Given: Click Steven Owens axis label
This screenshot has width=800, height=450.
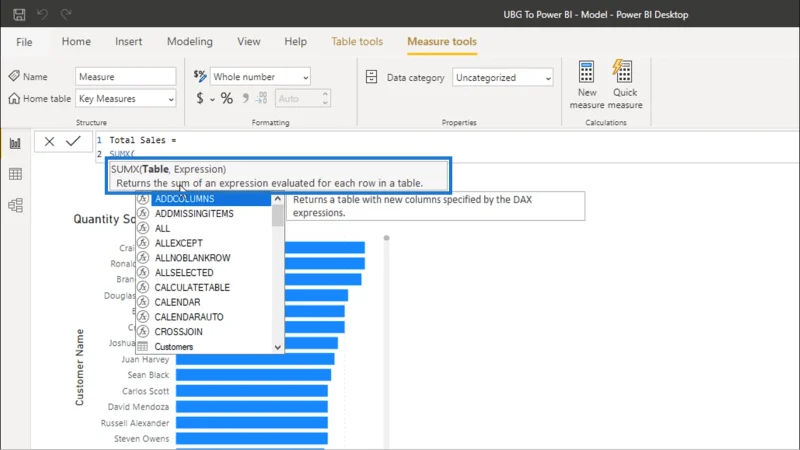Looking at the screenshot, I should point(141,439).
